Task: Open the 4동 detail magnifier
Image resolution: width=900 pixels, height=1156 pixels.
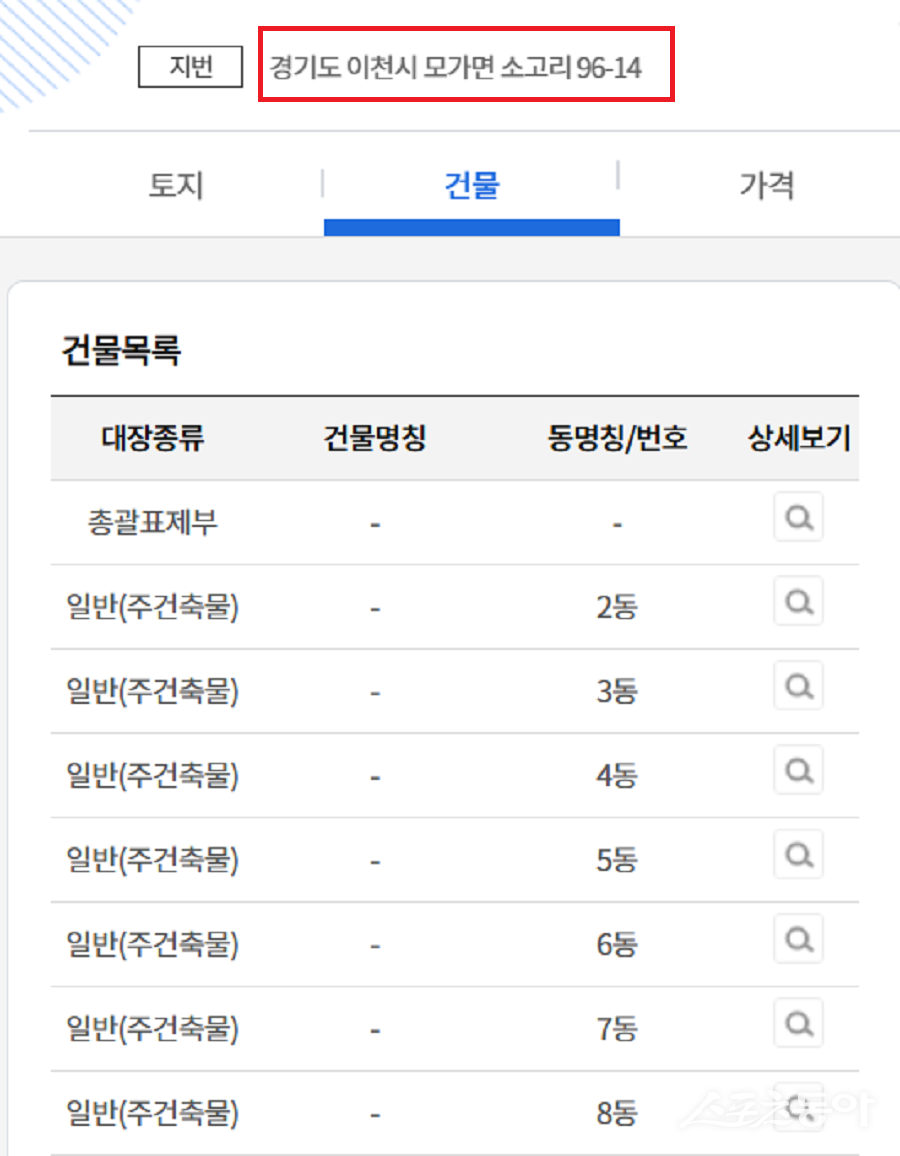Action: (x=798, y=771)
